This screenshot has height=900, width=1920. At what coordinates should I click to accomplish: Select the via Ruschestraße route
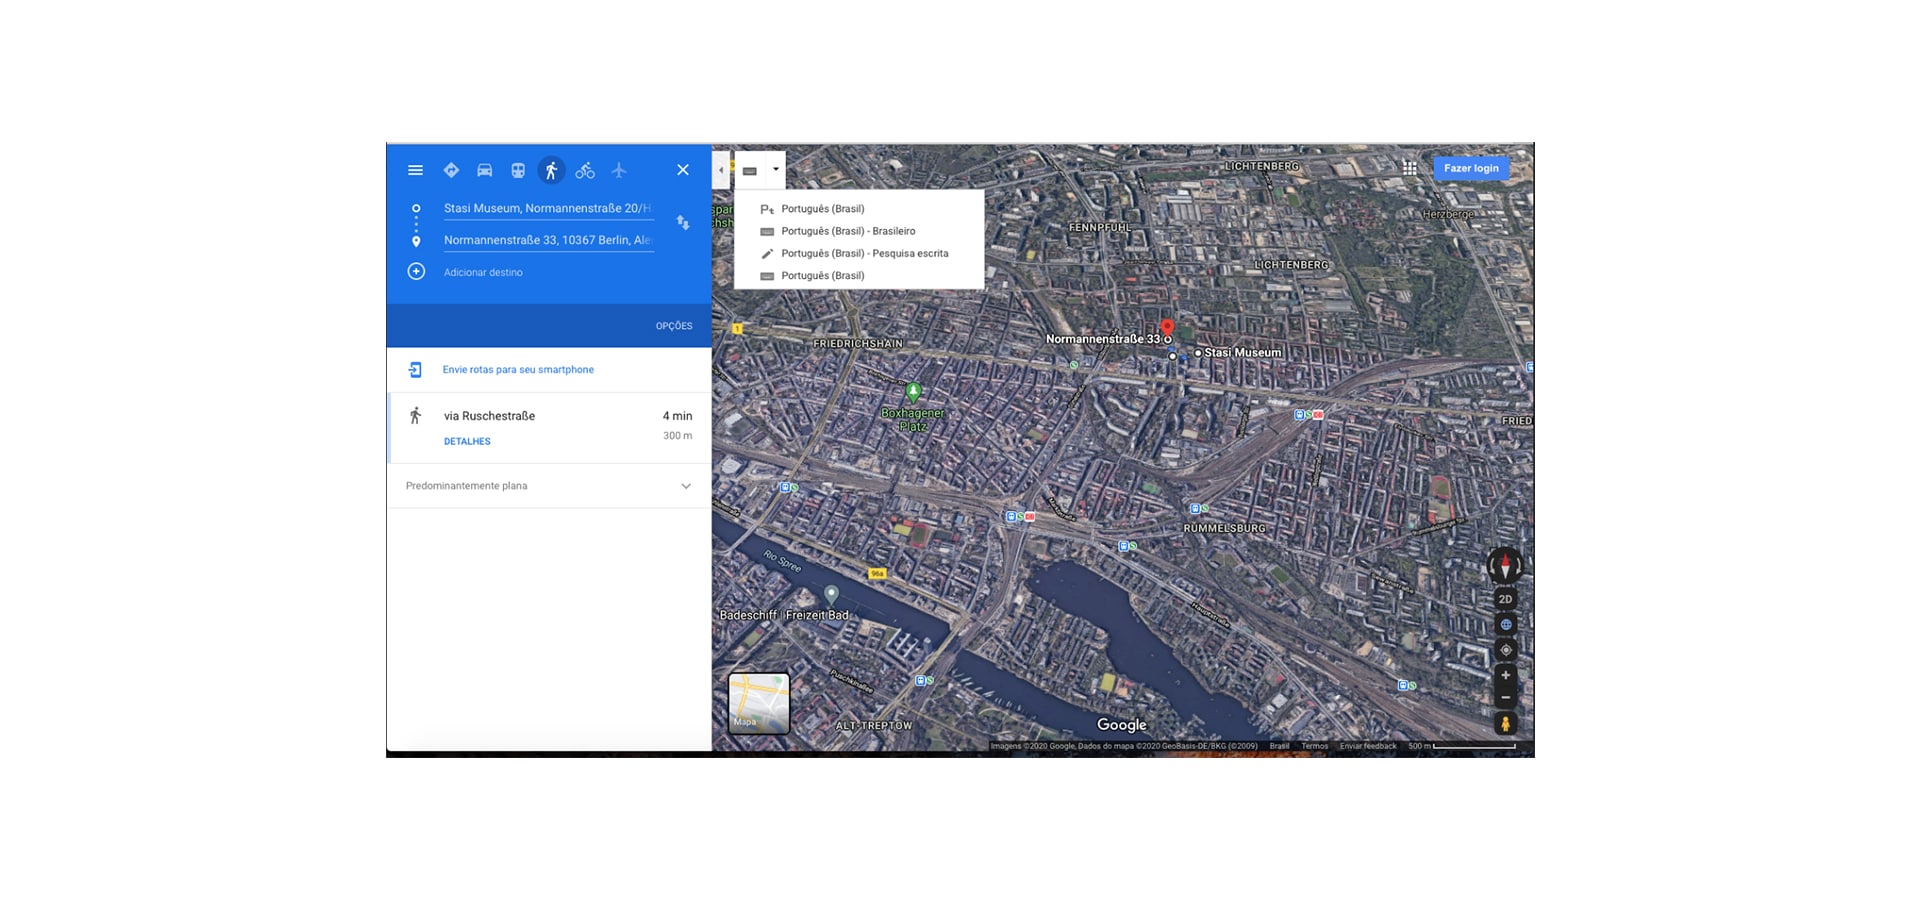(x=549, y=428)
